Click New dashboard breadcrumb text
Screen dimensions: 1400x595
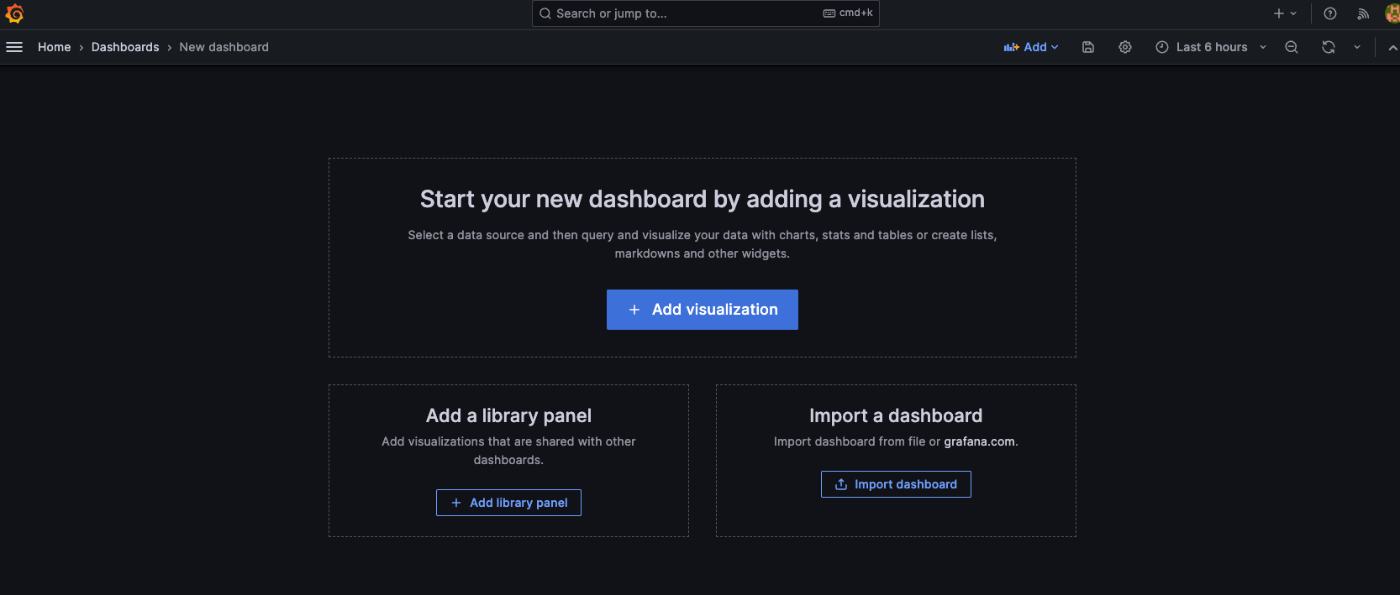[x=224, y=47]
